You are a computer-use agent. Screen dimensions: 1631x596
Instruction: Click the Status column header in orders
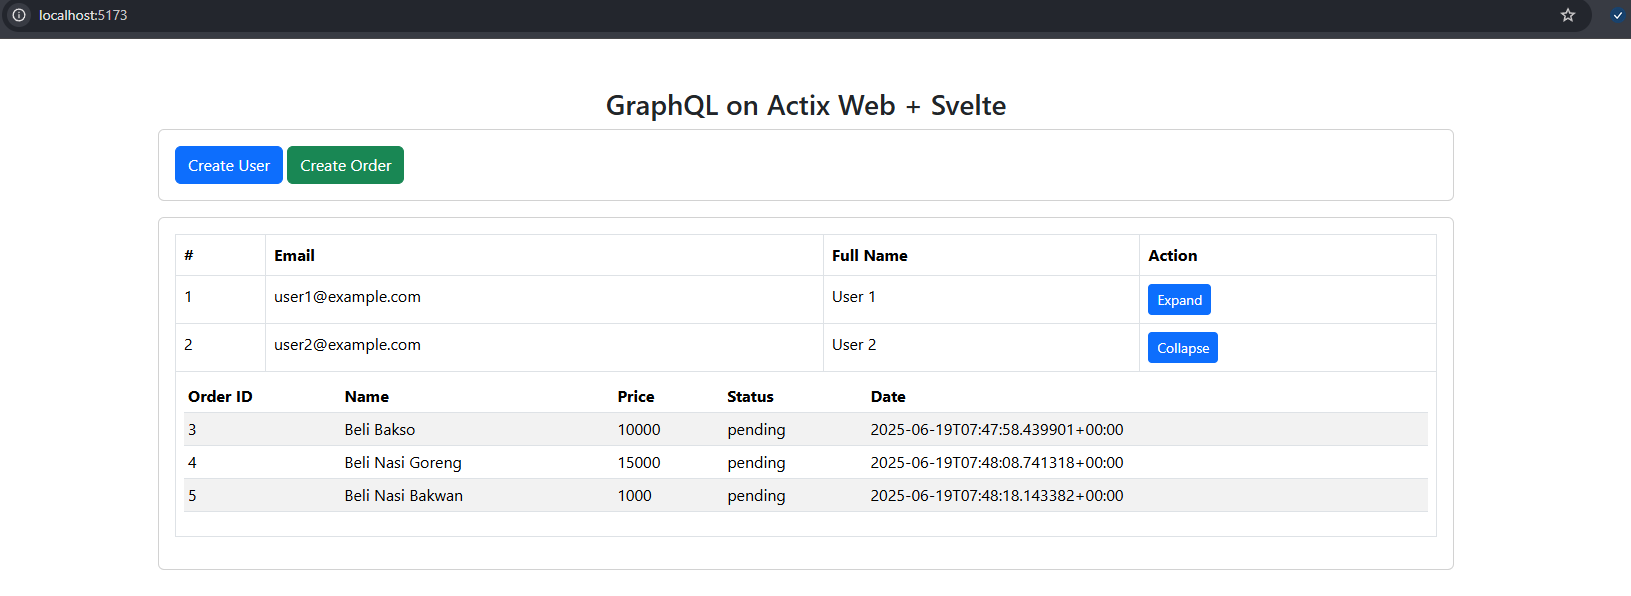pos(750,397)
